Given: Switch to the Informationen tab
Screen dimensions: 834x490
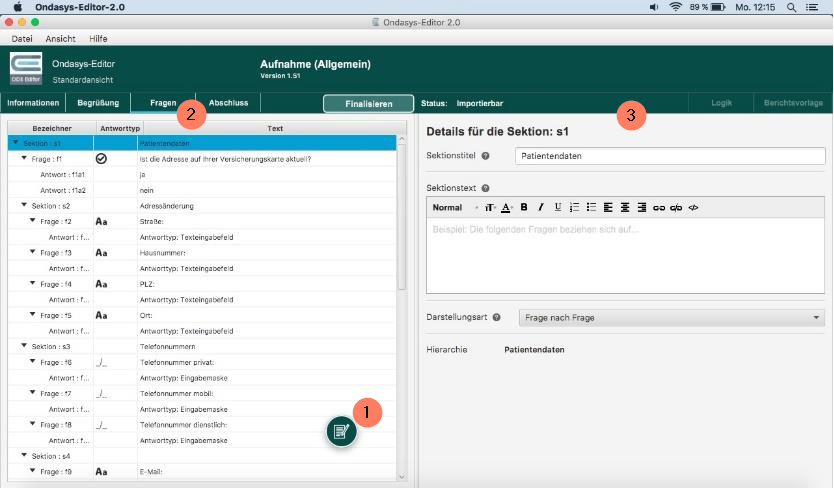Looking at the screenshot, I should [x=33, y=103].
